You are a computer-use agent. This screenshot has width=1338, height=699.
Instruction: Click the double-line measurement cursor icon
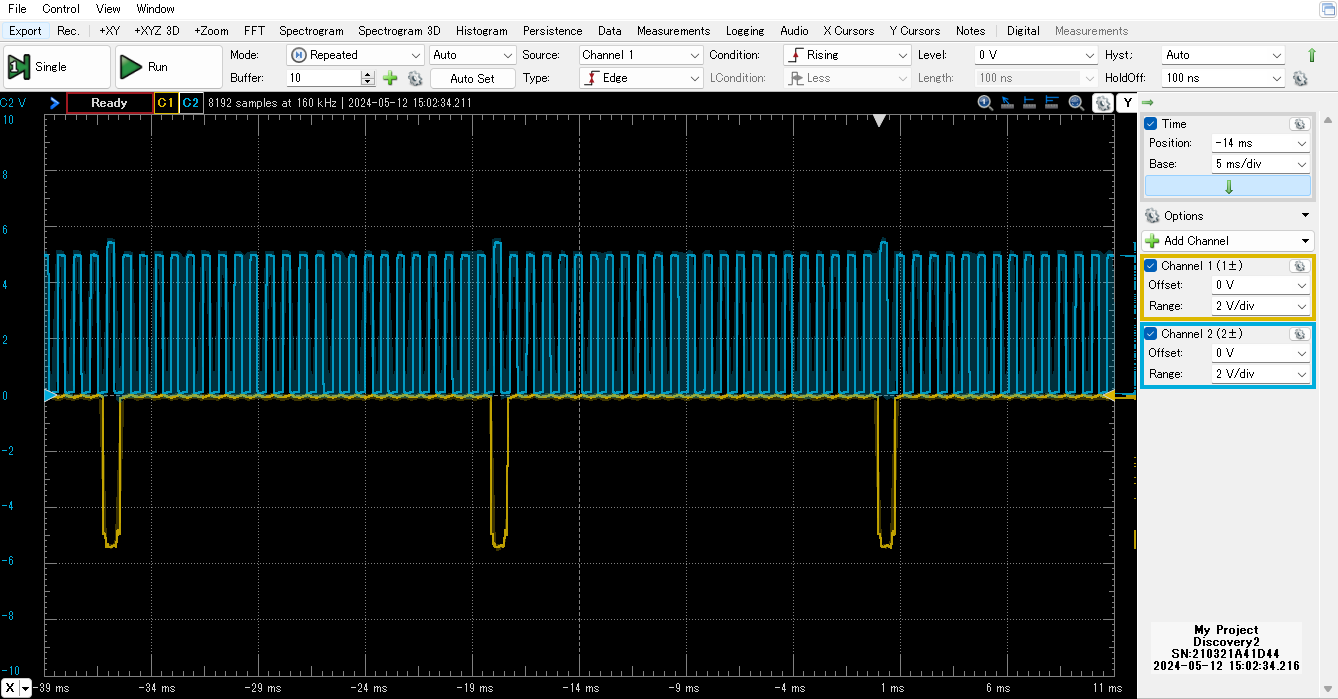pos(1052,103)
